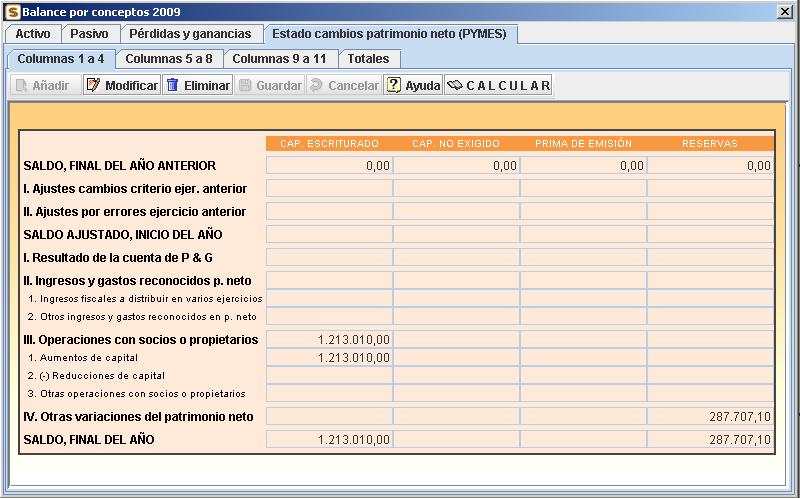Image resolution: width=800 pixels, height=498 pixels.
Task: Click the Cancelar undo arrow icon
Action: tap(316, 85)
